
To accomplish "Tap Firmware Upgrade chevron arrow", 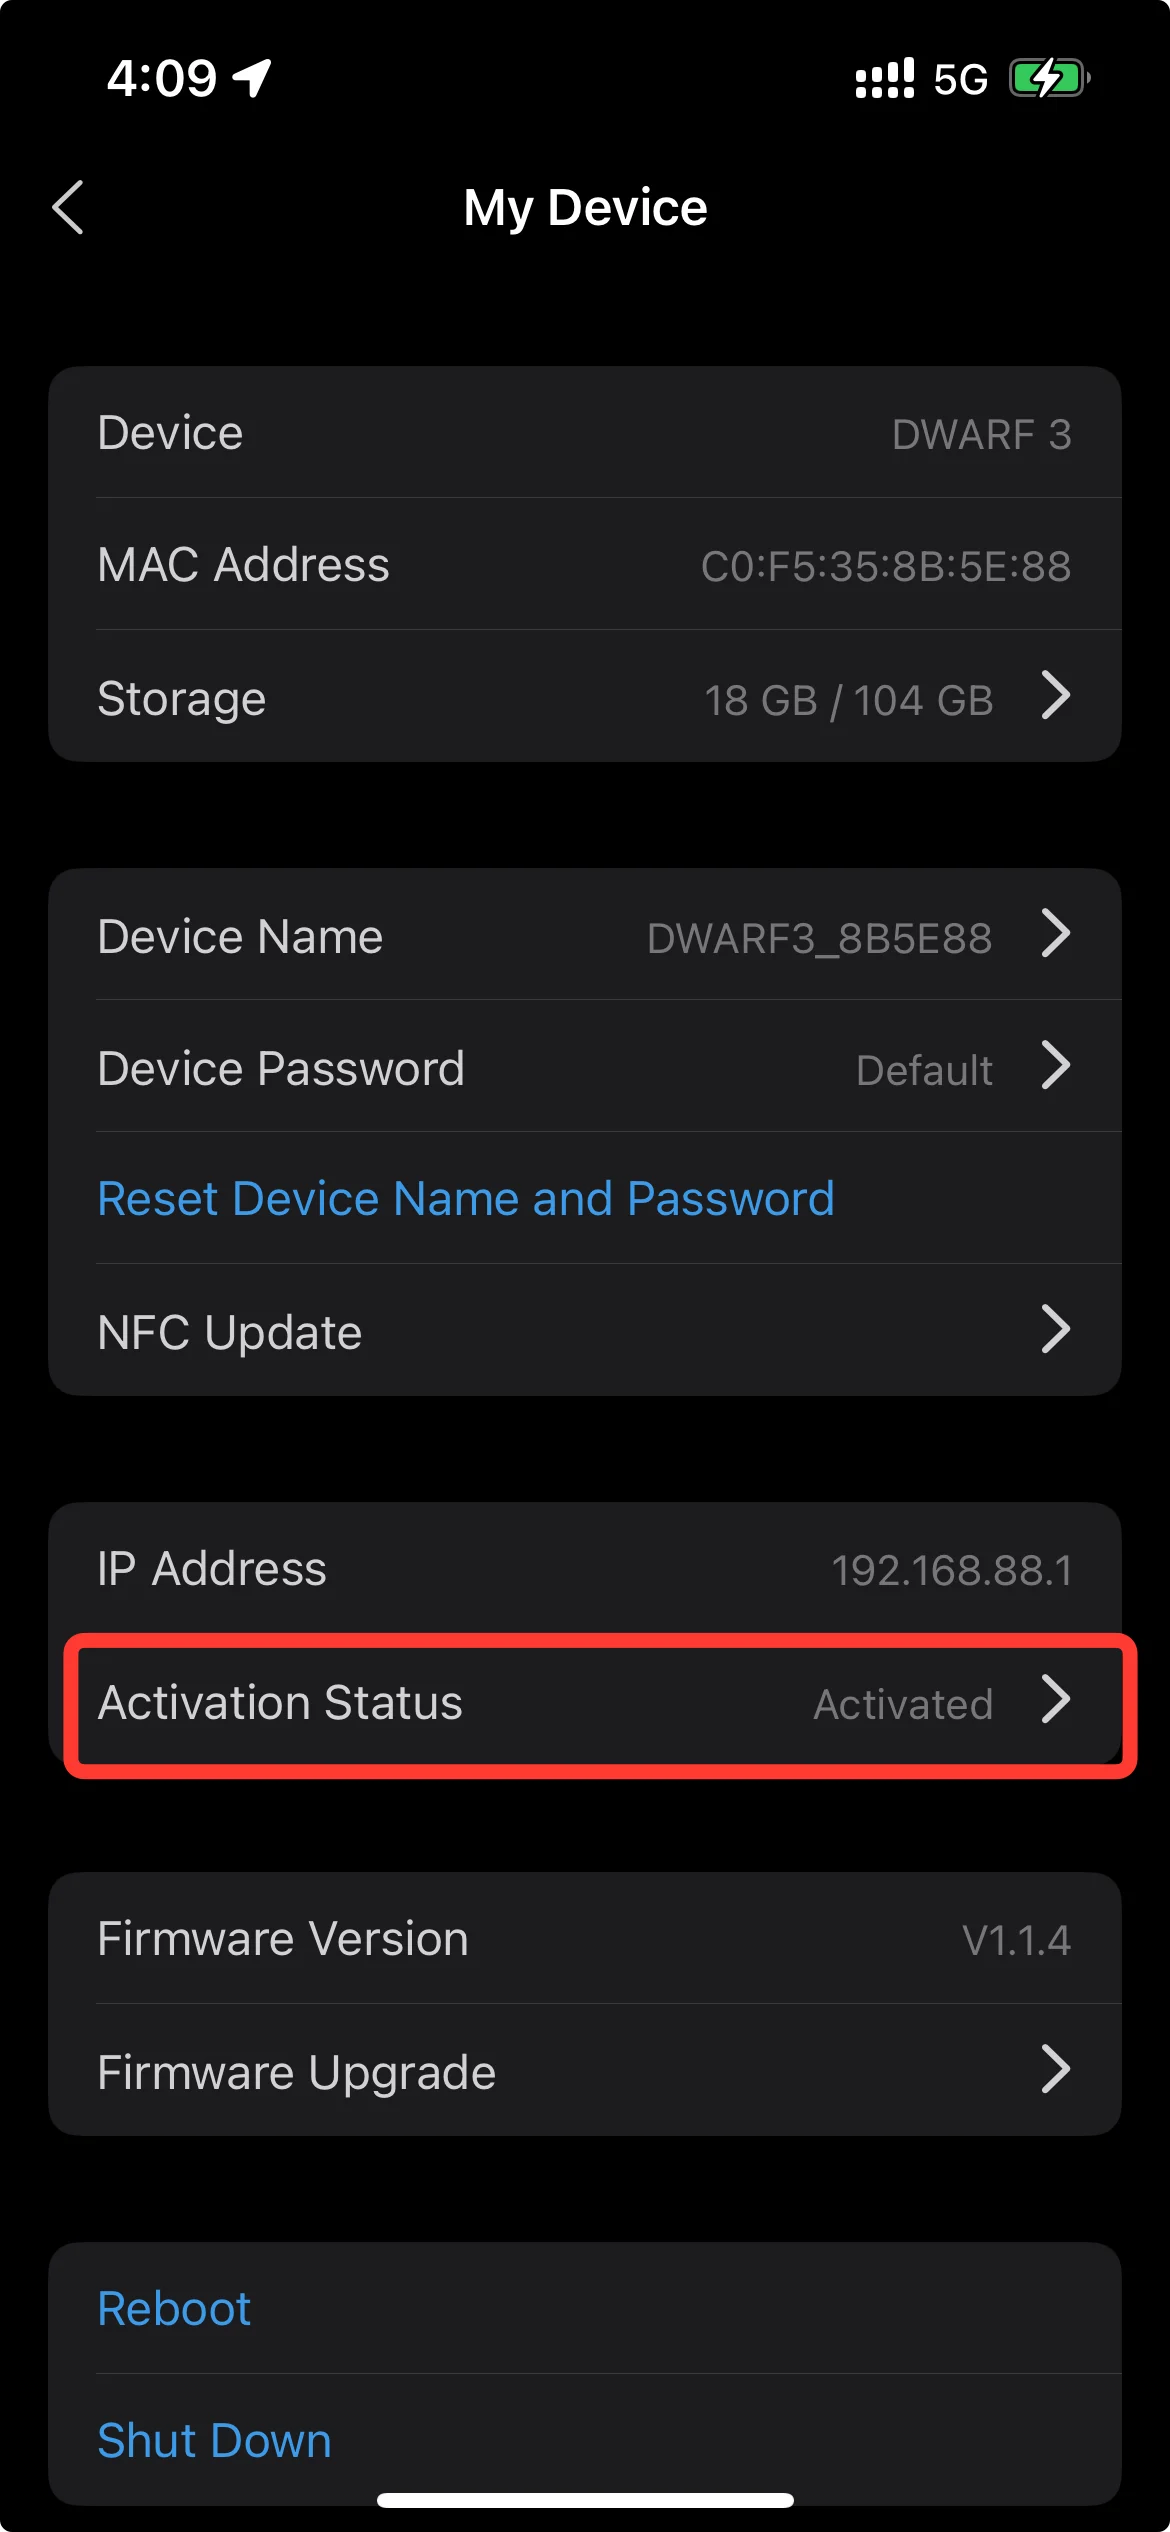I will pos(1056,2070).
